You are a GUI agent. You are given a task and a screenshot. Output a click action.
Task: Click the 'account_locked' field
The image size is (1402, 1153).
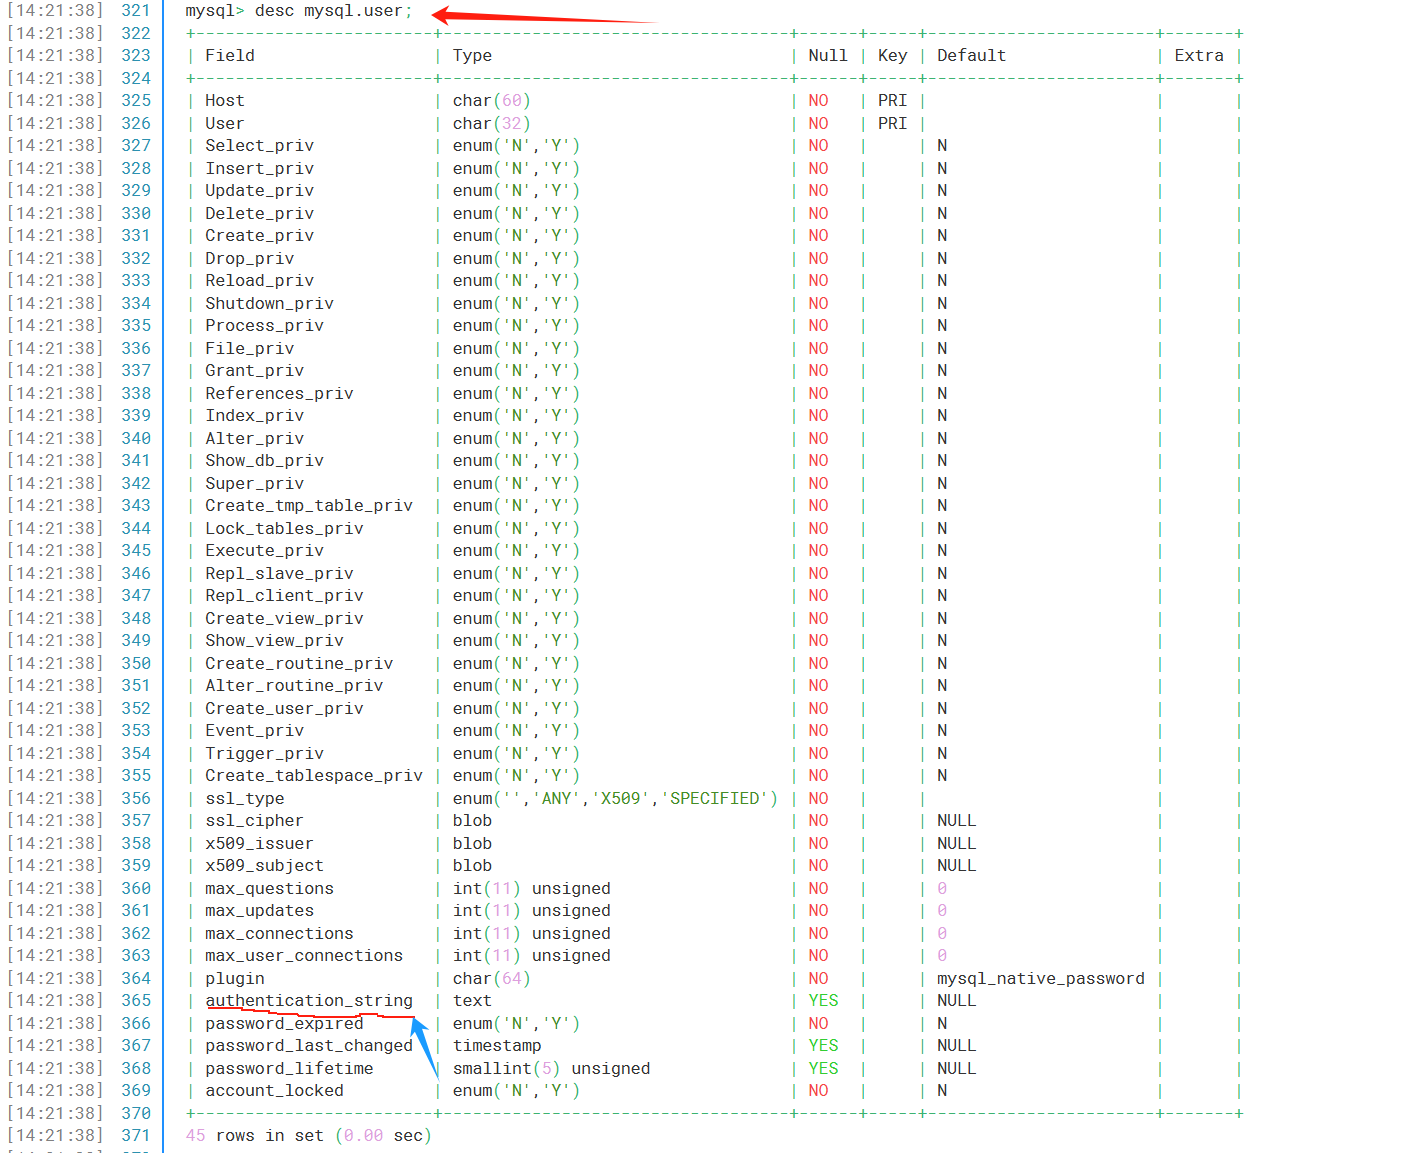(275, 1091)
